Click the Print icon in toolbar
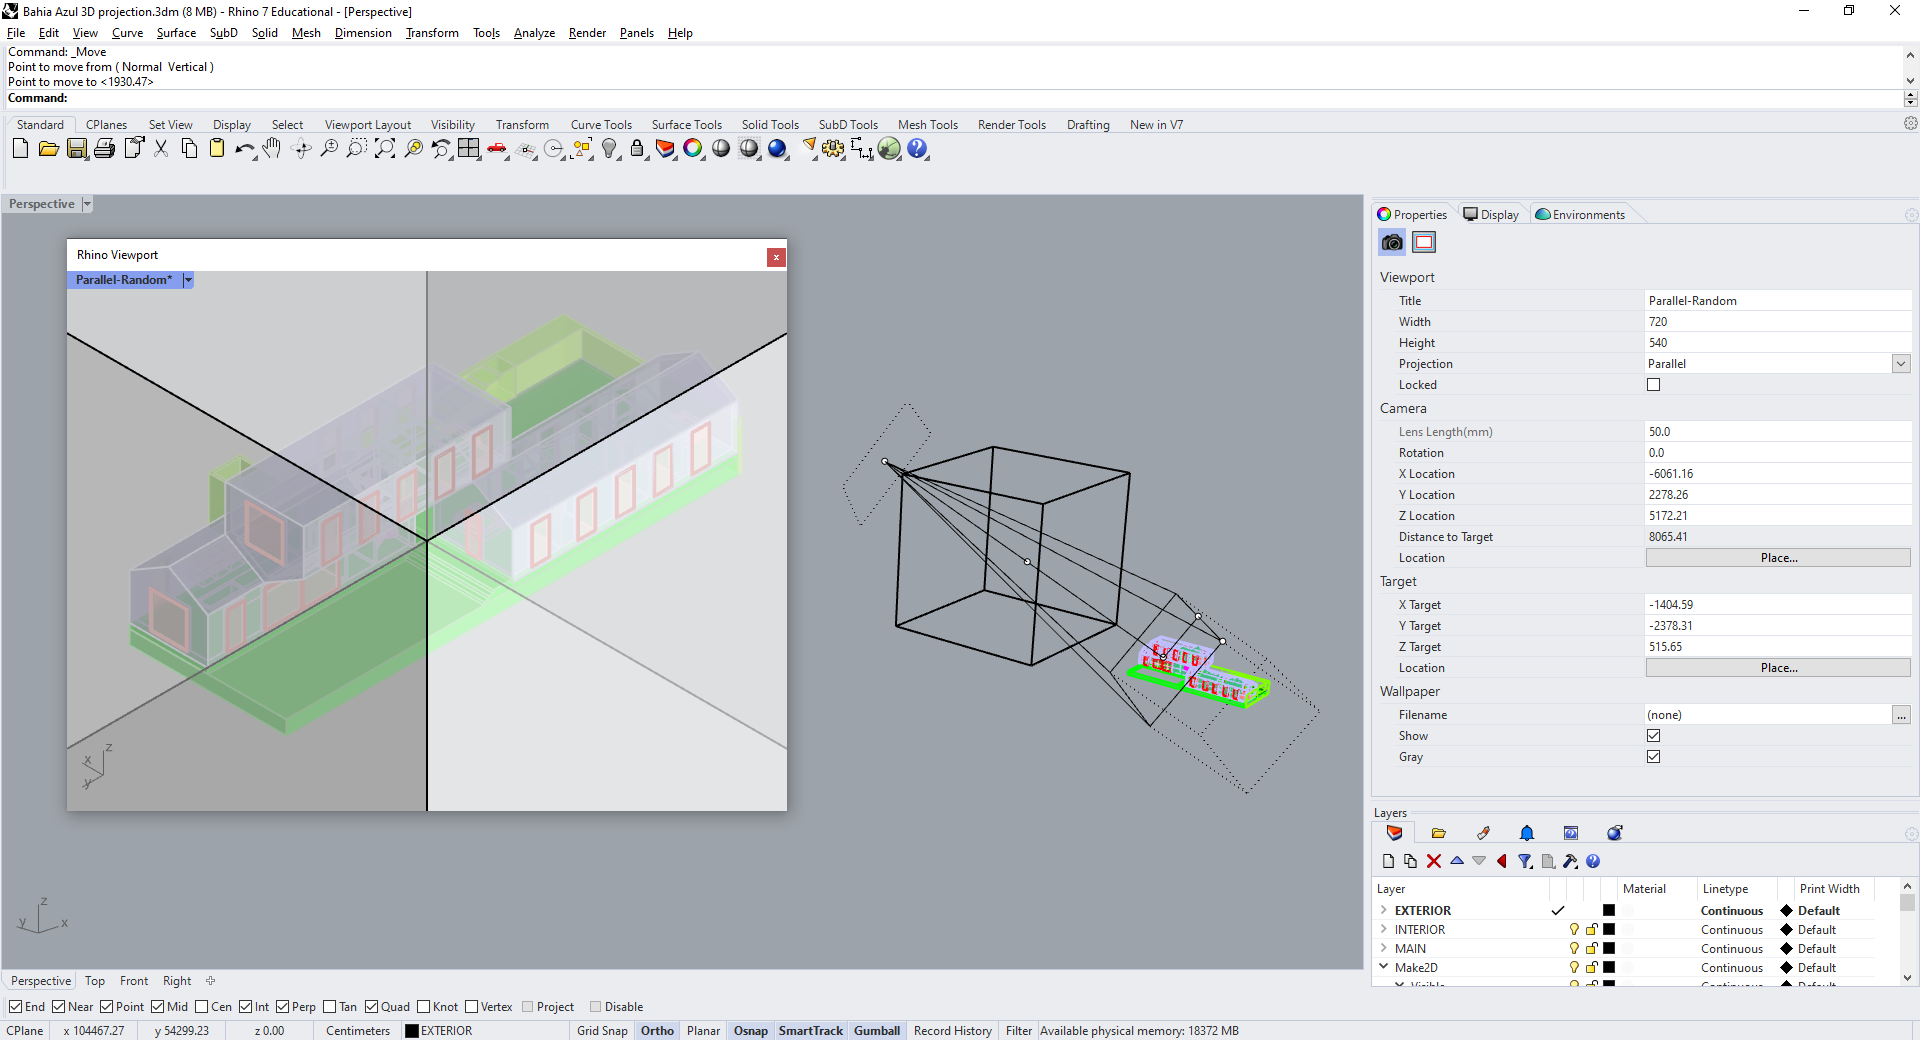 coord(104,149)
